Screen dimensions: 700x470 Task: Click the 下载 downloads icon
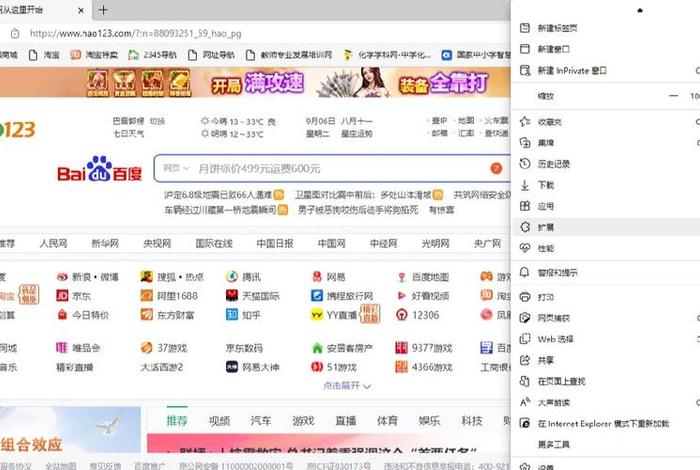click(525, 185)
